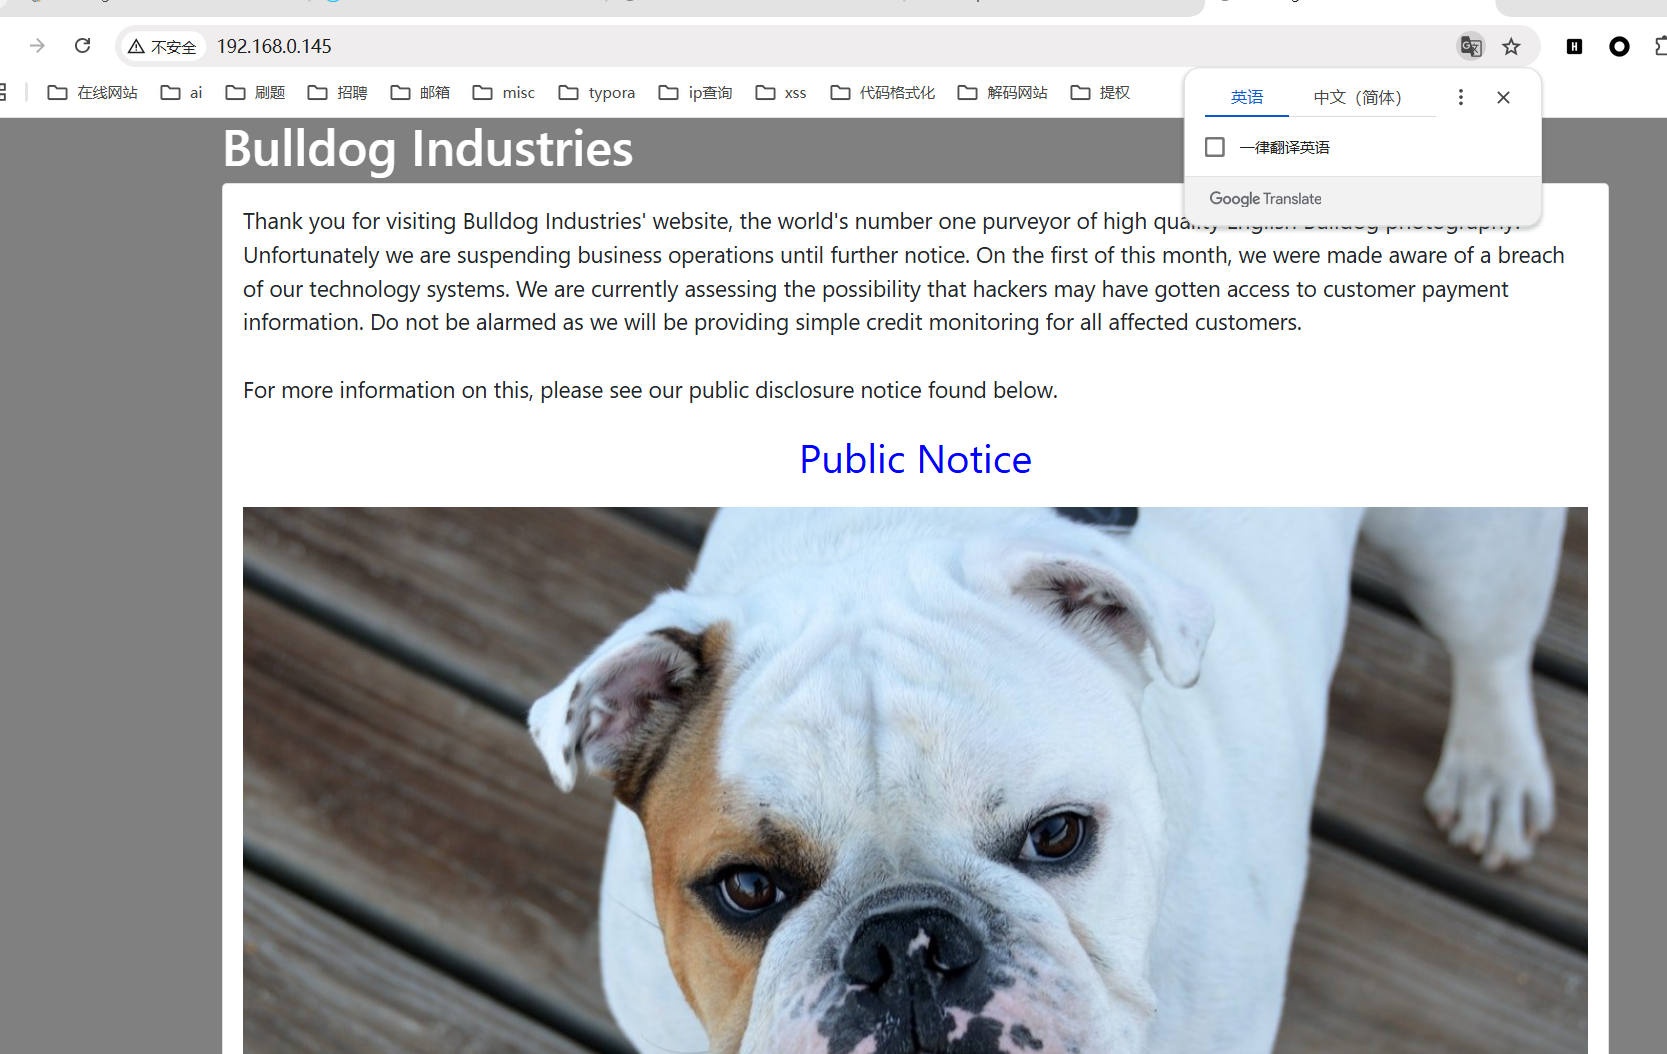Open the ip查询 bookmark folder
Image resolution: width=1667 pixels, height=1054 pixels.
click(696, 93)
